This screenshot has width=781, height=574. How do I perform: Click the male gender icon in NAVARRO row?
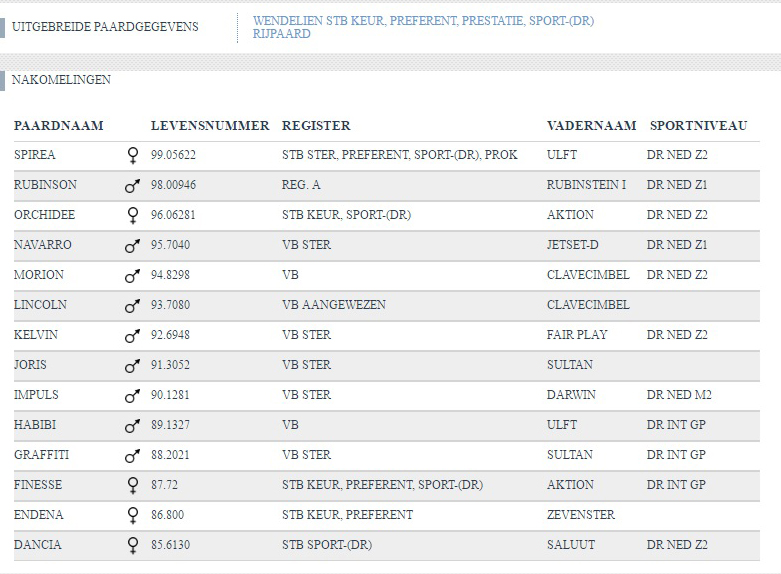(x=132, y=246)
